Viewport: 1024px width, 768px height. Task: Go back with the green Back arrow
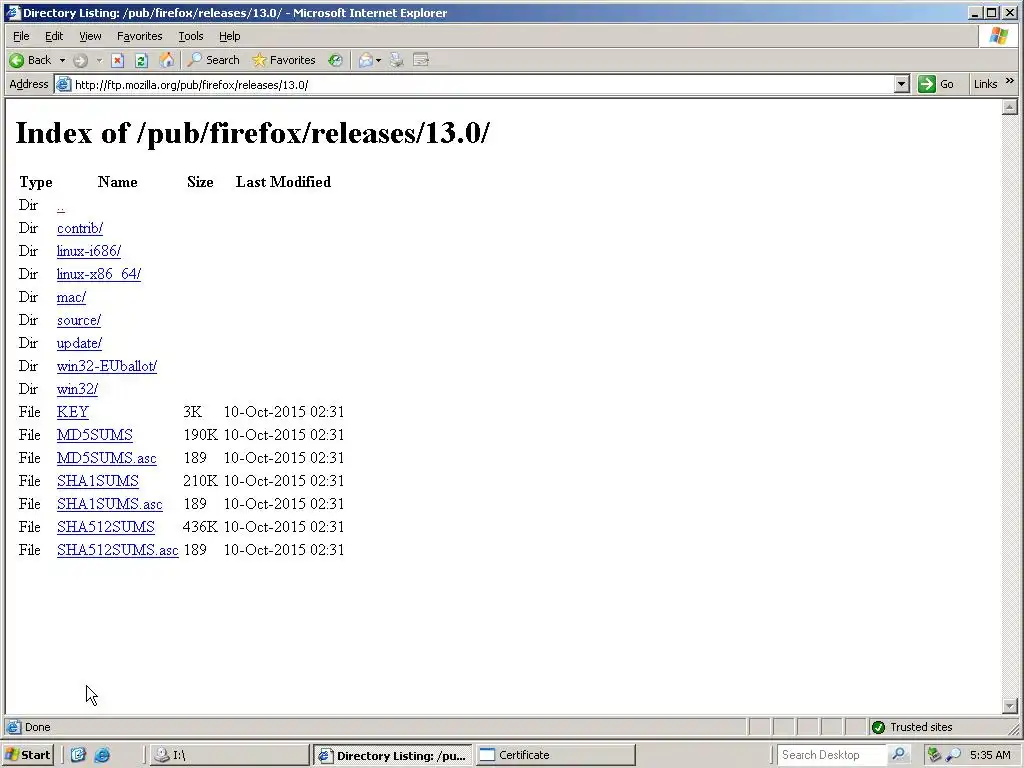tap(30, 60)
